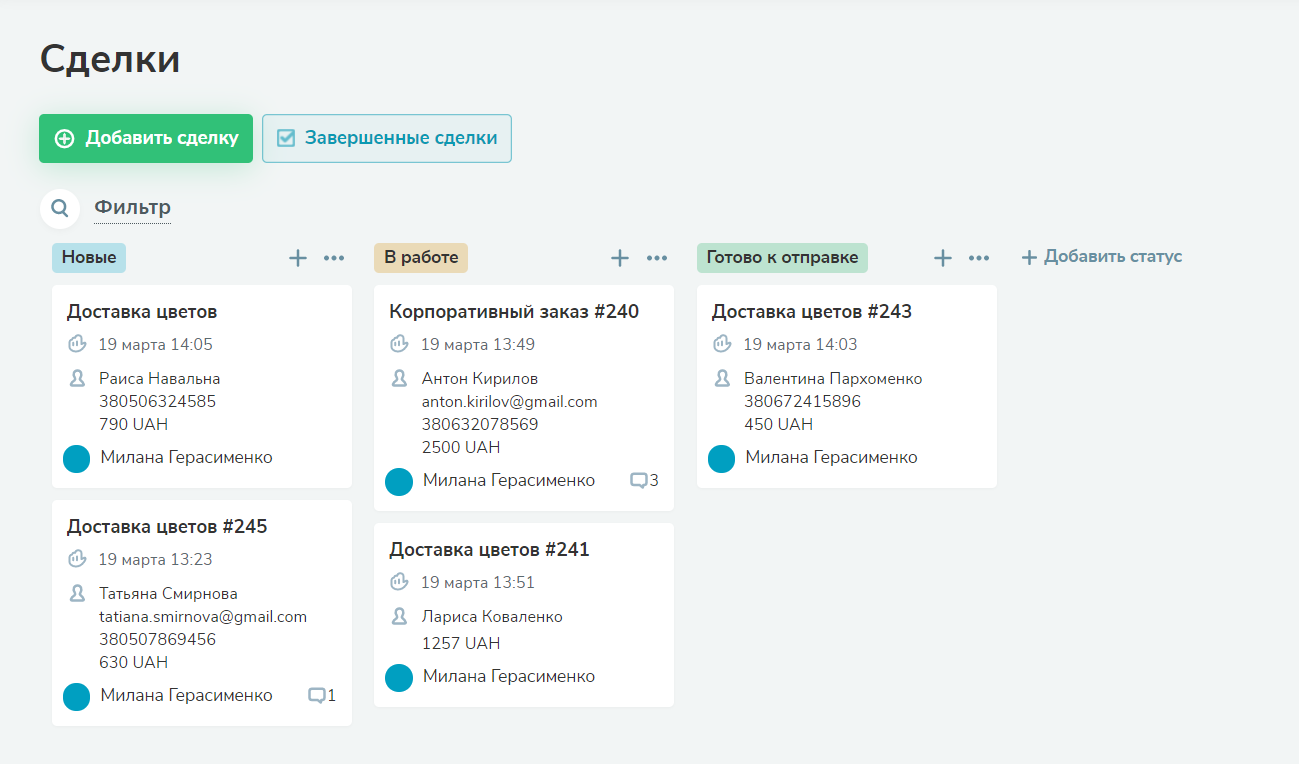The width and height of the screenshot is (1299, 764).
Task: Select the Готово к отправке status label
Action: 782,258
